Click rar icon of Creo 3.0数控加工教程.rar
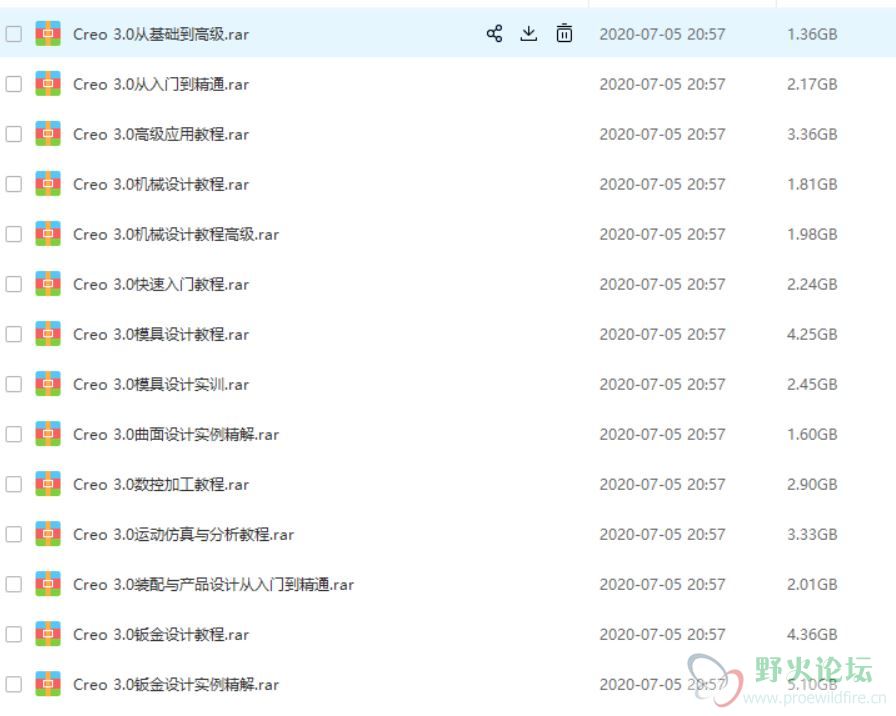The height and width of the screenshot is (716, 896). point(48,484)
